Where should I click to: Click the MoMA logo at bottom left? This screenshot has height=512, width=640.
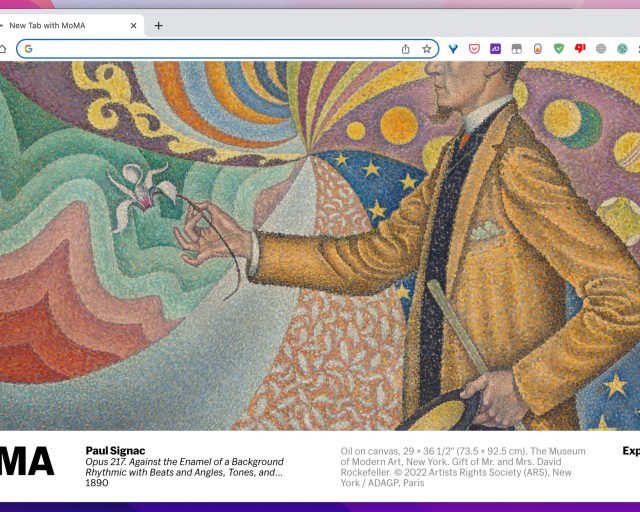pos(27,461)
